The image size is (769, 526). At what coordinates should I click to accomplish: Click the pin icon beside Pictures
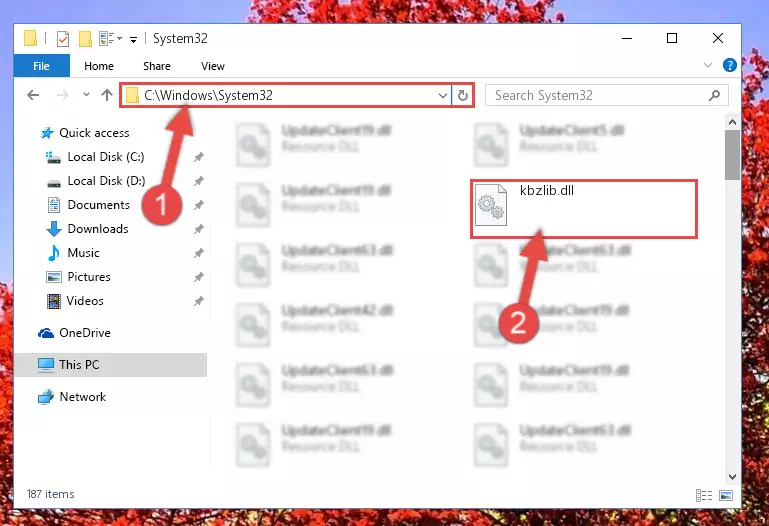(x=198, y=277)
